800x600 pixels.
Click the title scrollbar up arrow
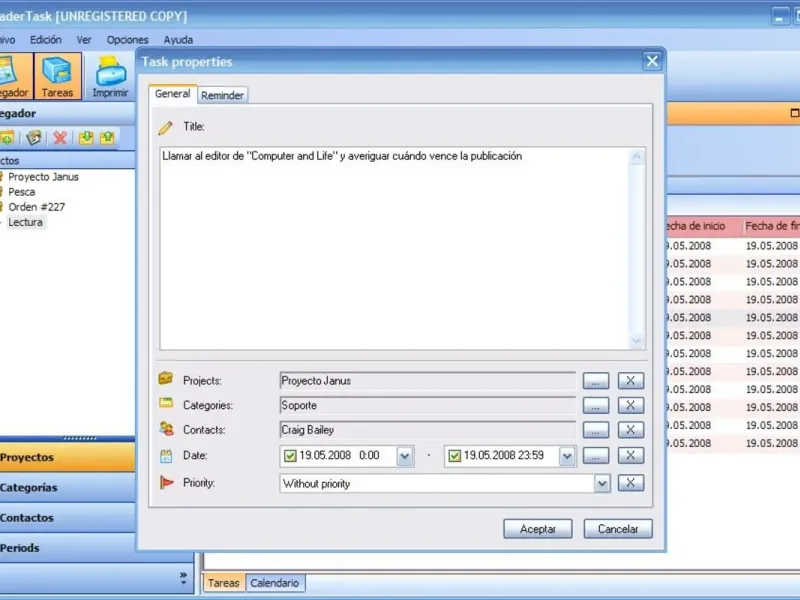(x=637, y=157)
